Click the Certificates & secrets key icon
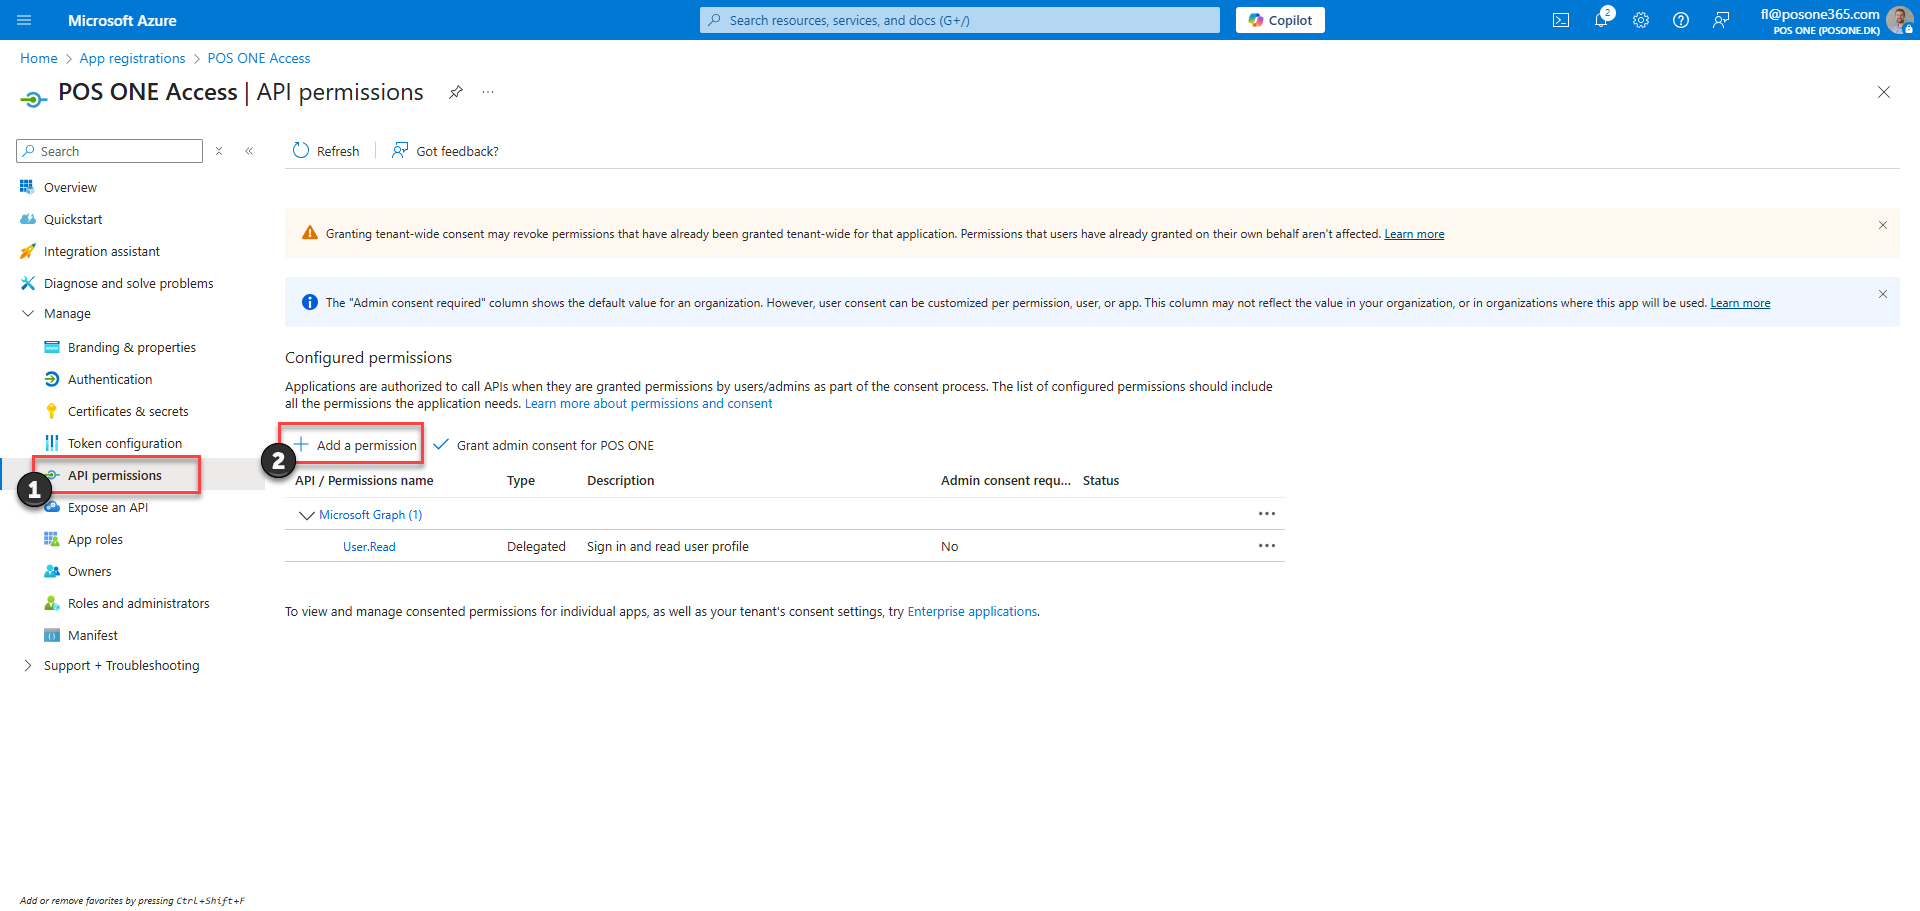 click(52, 411)
